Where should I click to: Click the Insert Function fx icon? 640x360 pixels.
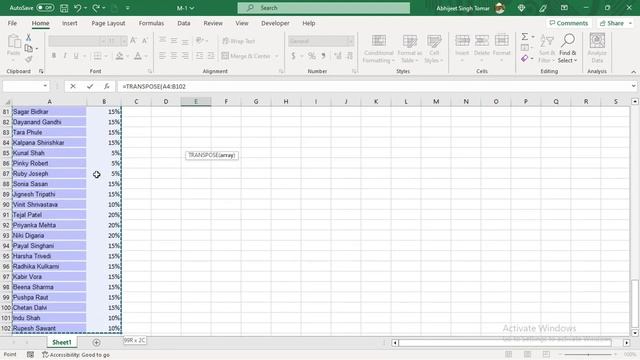pos(107,86)
